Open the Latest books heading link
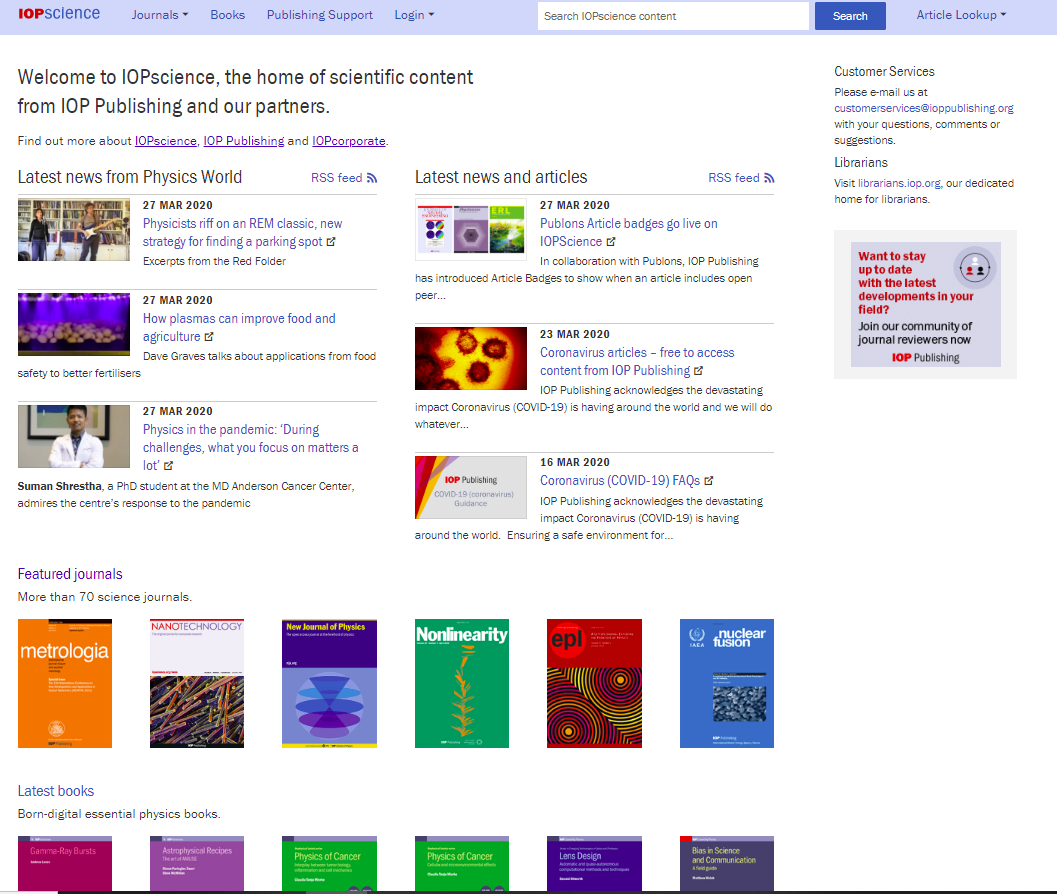Screen dimensions: 1057x894 [x=56, y=791]
